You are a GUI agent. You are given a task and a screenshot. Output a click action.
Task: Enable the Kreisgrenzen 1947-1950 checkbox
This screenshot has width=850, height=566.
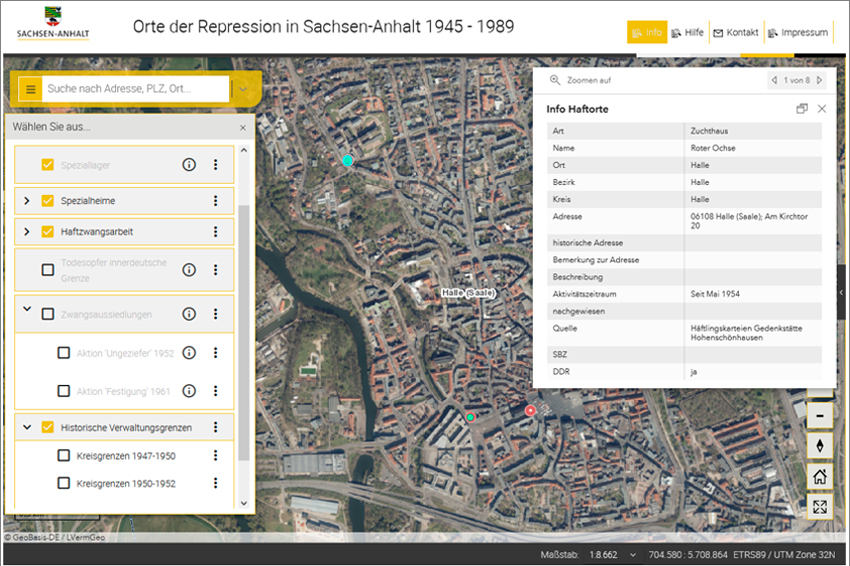[64, 456]
